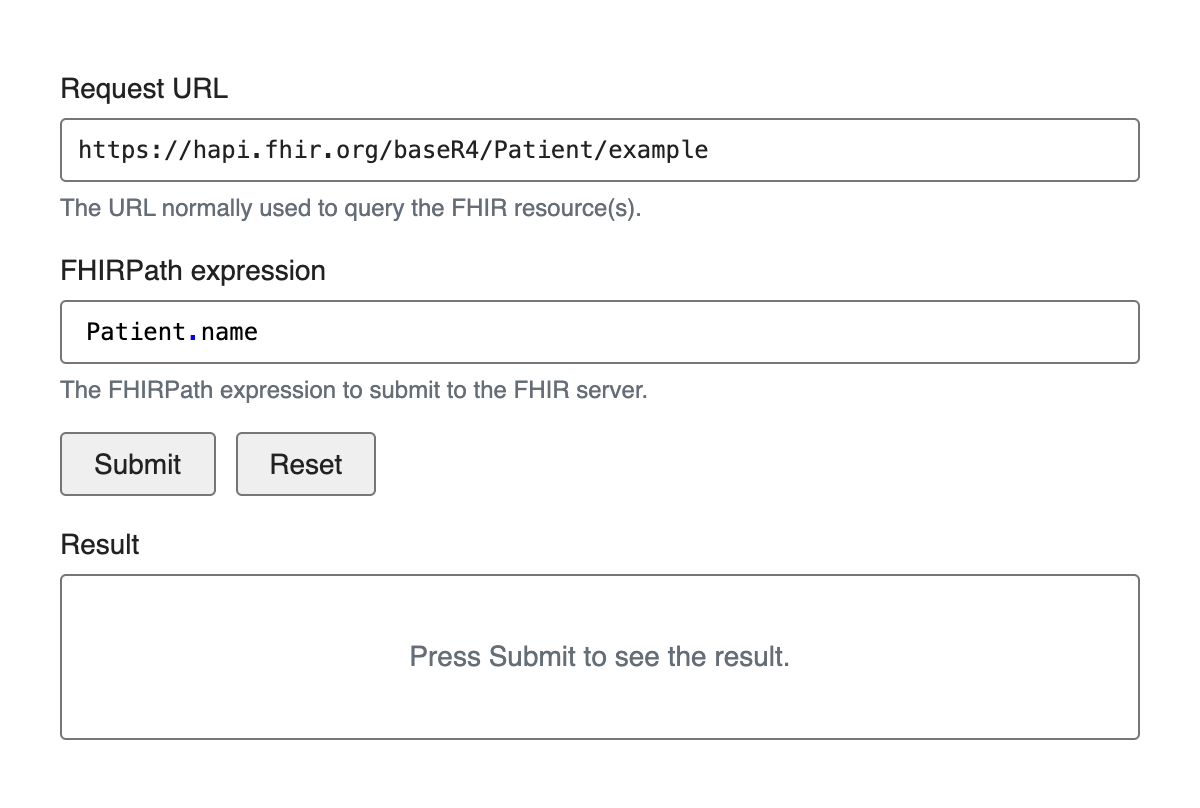The image size is (1200, 808).
Task: Click the blue dot in Patient.name
Action: point(193,336)
